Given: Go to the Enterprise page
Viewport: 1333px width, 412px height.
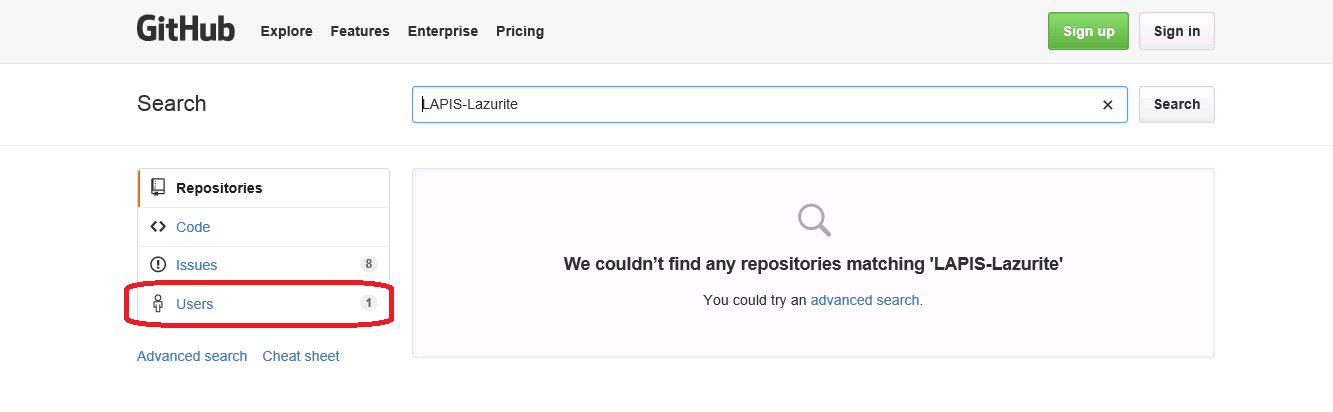Looking at the screenshot, I should (x=443, y=31).
